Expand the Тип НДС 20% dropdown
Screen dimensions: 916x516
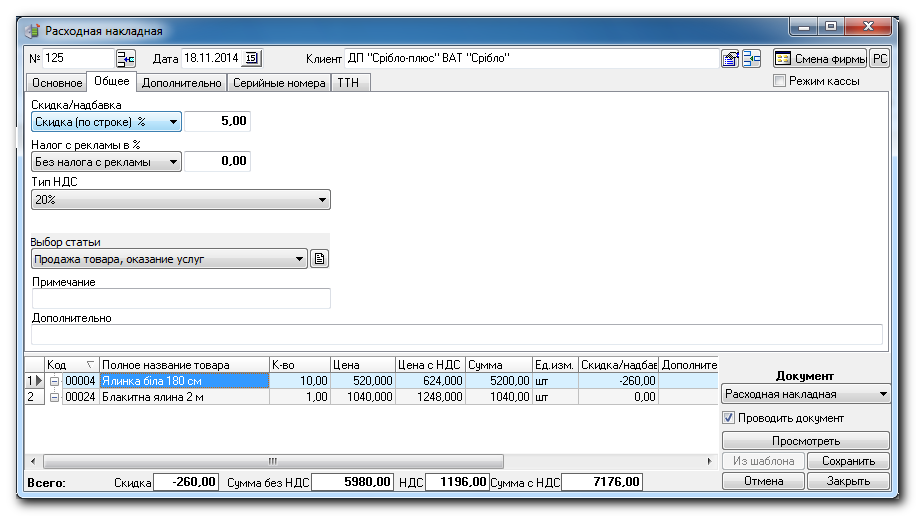(181, 200)
